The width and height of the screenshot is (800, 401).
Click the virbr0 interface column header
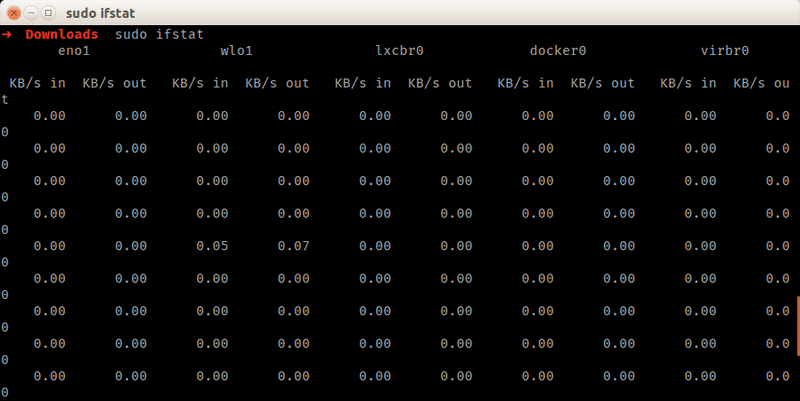(725, 51)
